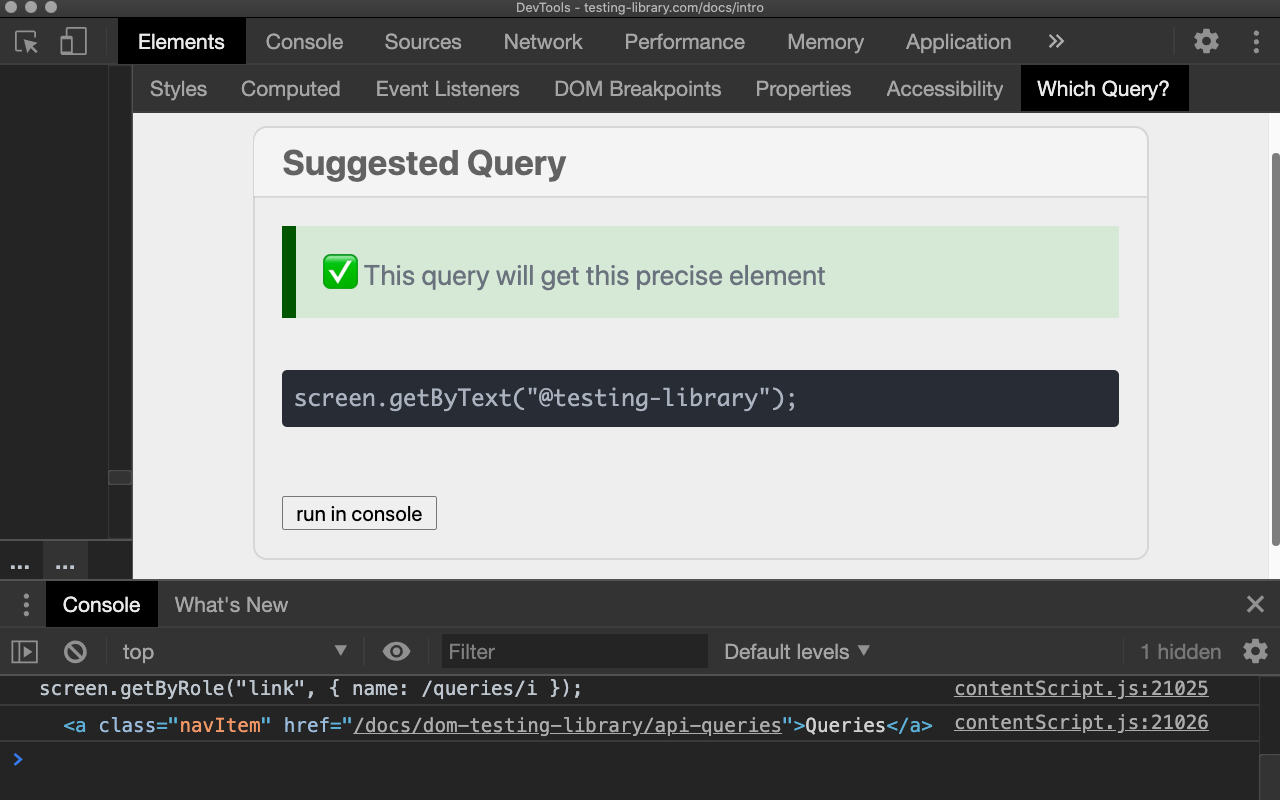
Task: Open the drawer kebab menu
Action: click(x=26, y=604)
